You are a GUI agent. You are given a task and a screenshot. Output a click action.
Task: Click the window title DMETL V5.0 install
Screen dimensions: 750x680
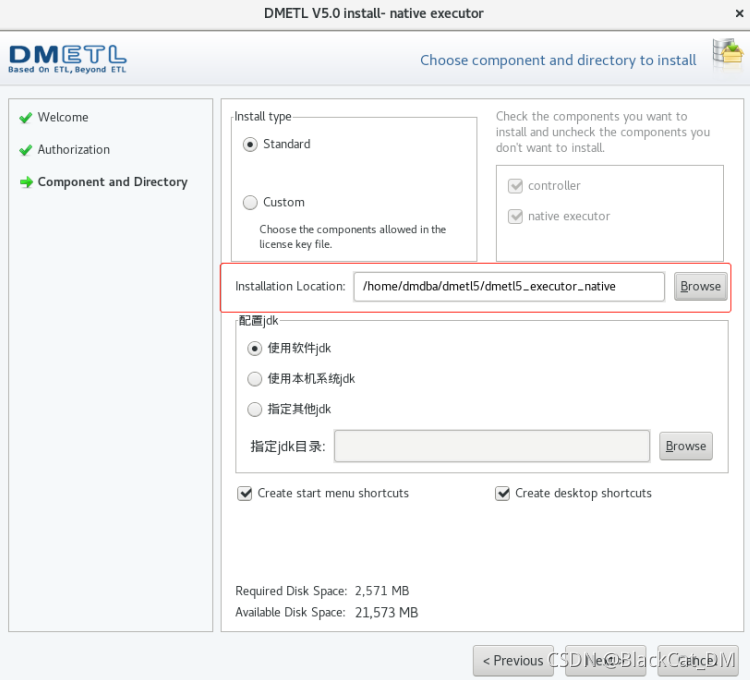(374, 13)
